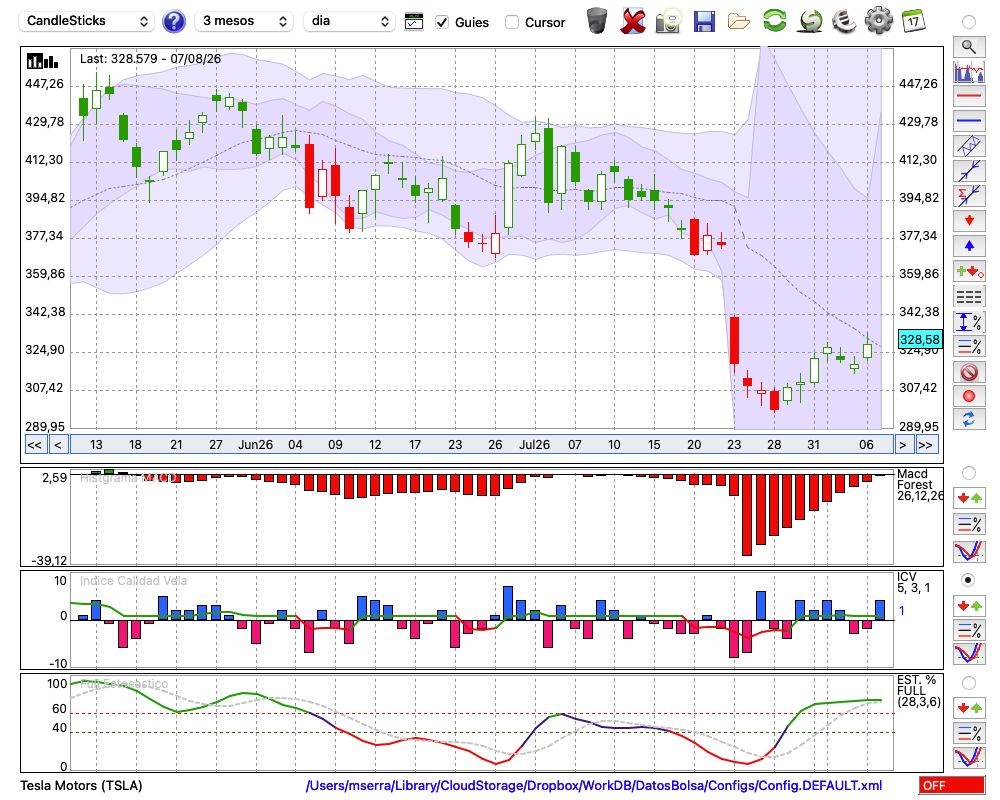Open the folder icon to load file
1000x800 pixels.
point(739,22)
